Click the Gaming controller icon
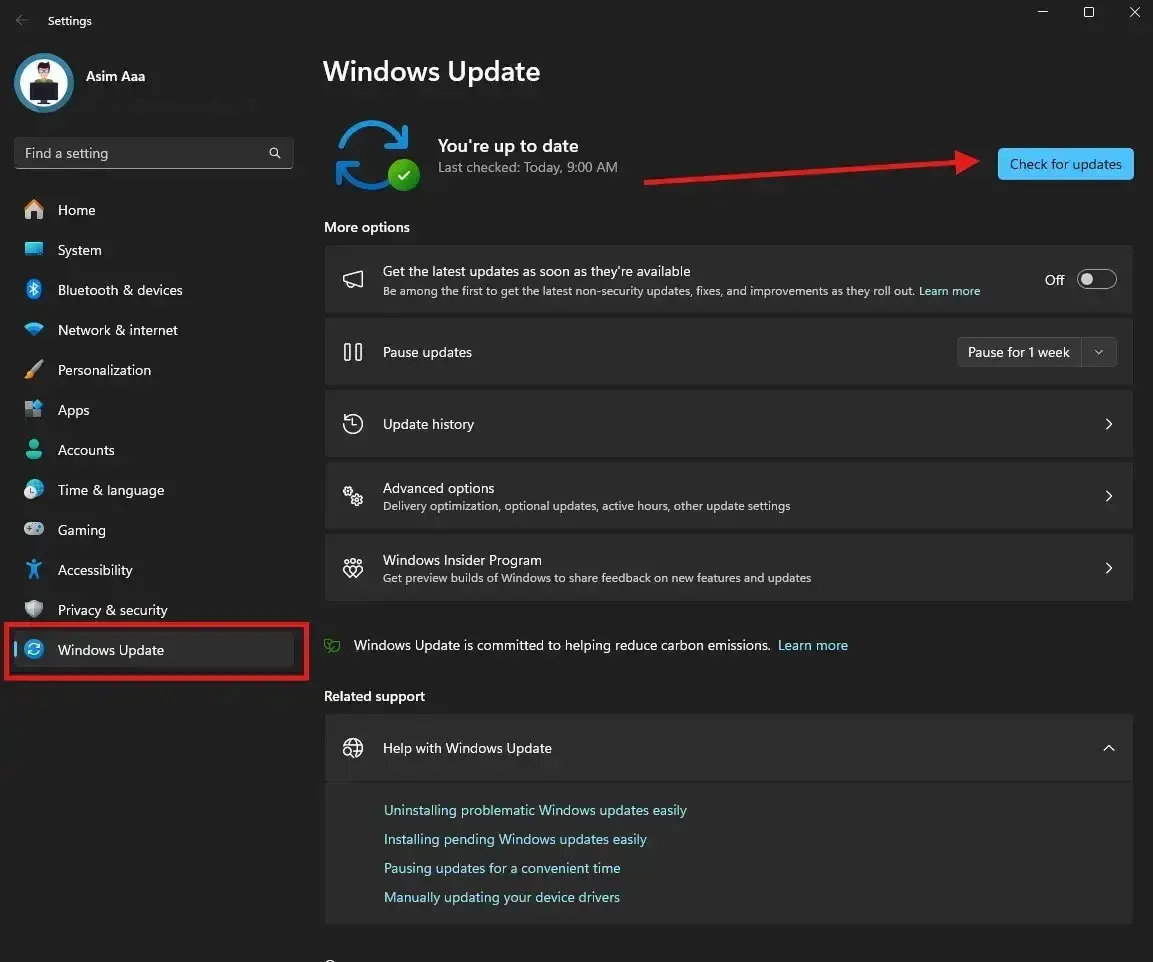The width and height of the screenshot is (1153, 962). click(34, 530)
